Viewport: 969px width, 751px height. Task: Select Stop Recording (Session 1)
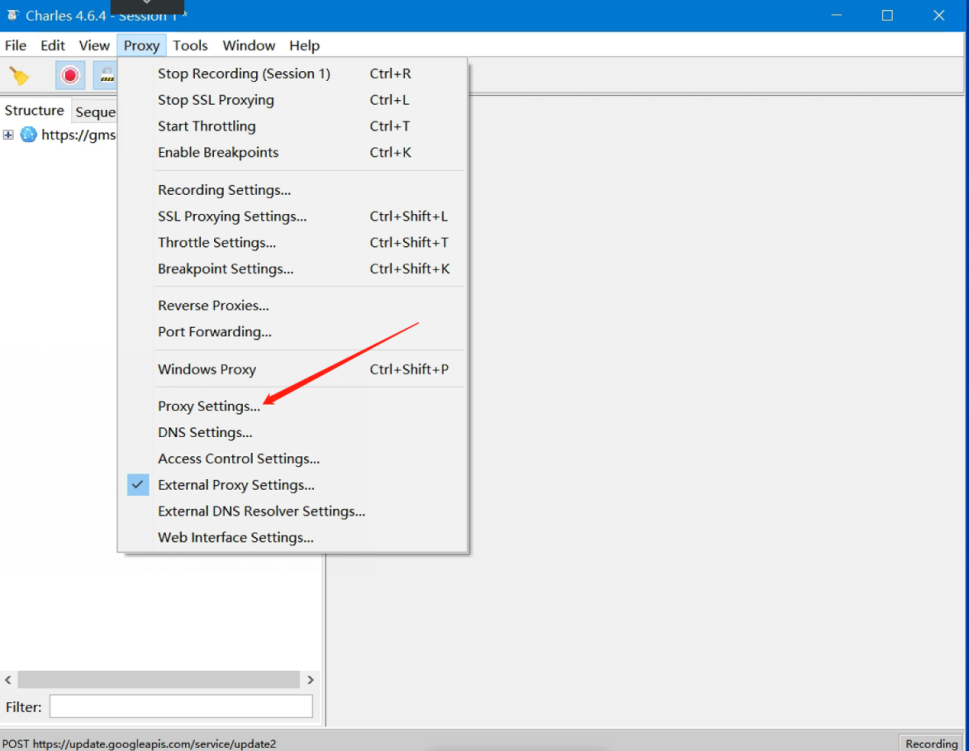[292, 74]
